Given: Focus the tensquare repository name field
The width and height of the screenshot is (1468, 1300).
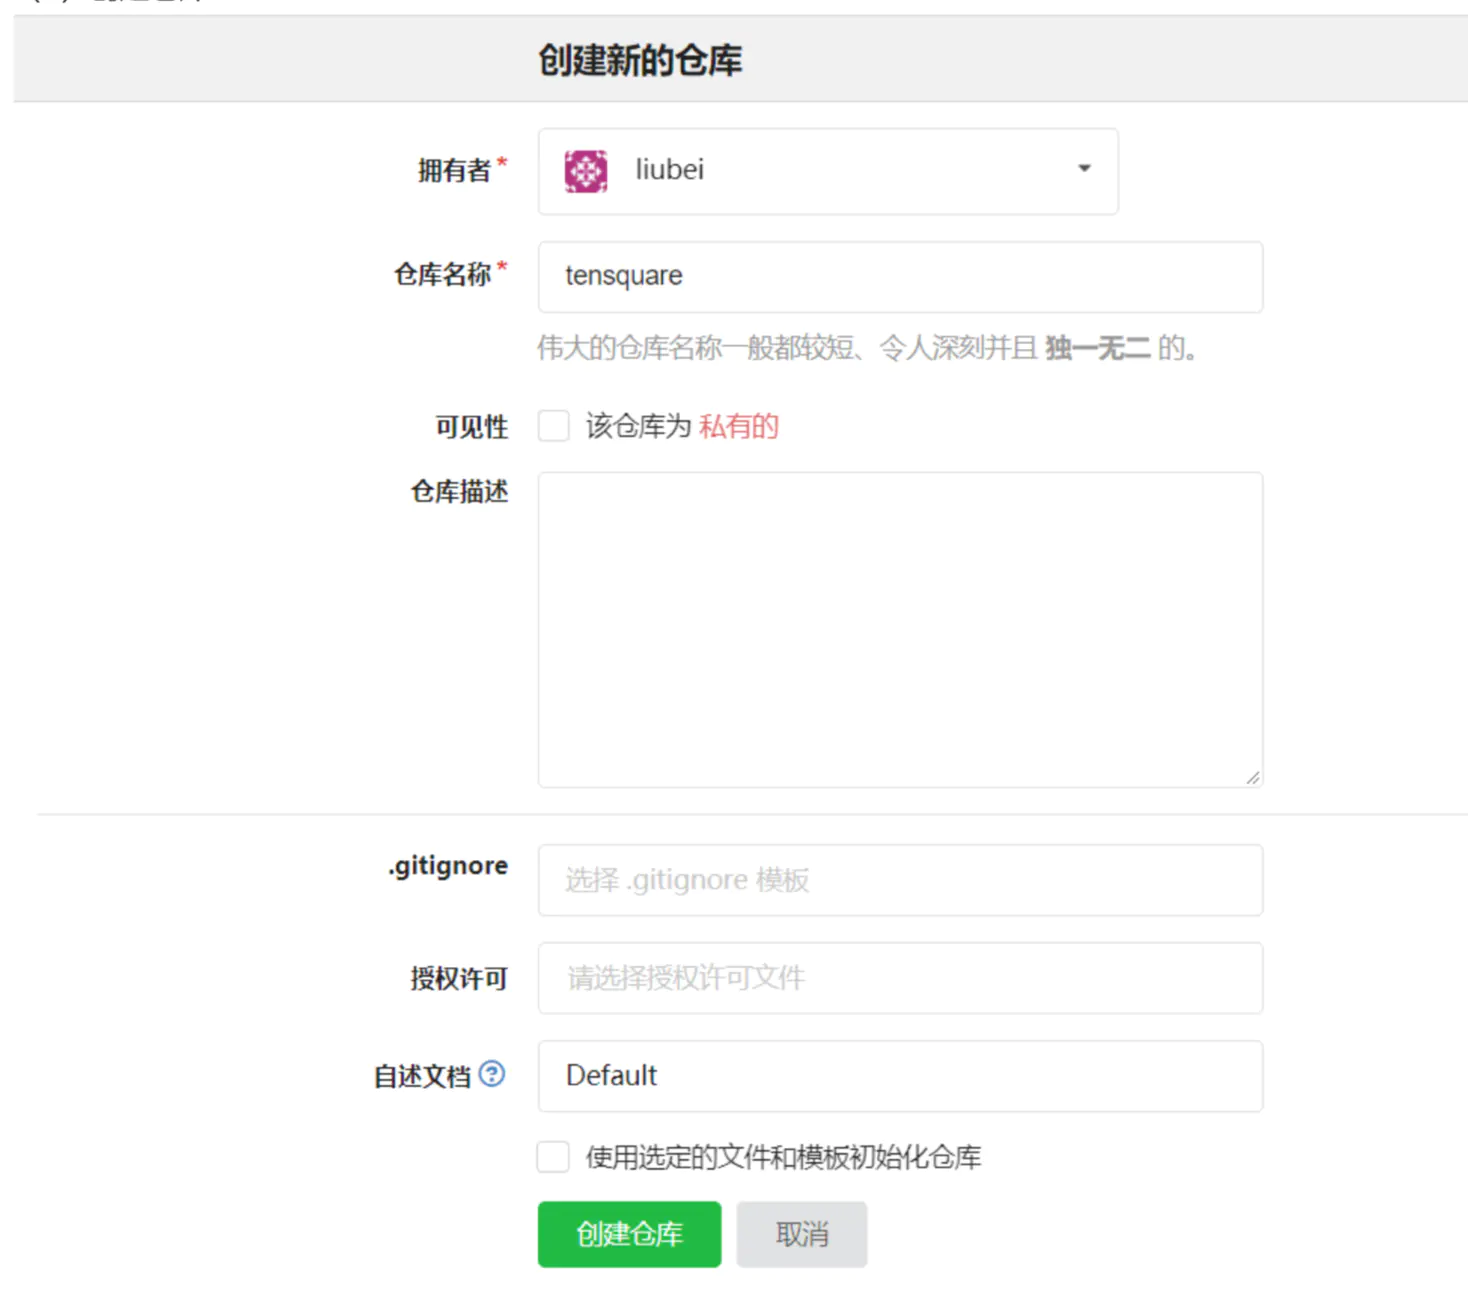Looking at the screenshot, I should (x=900, y=277).
